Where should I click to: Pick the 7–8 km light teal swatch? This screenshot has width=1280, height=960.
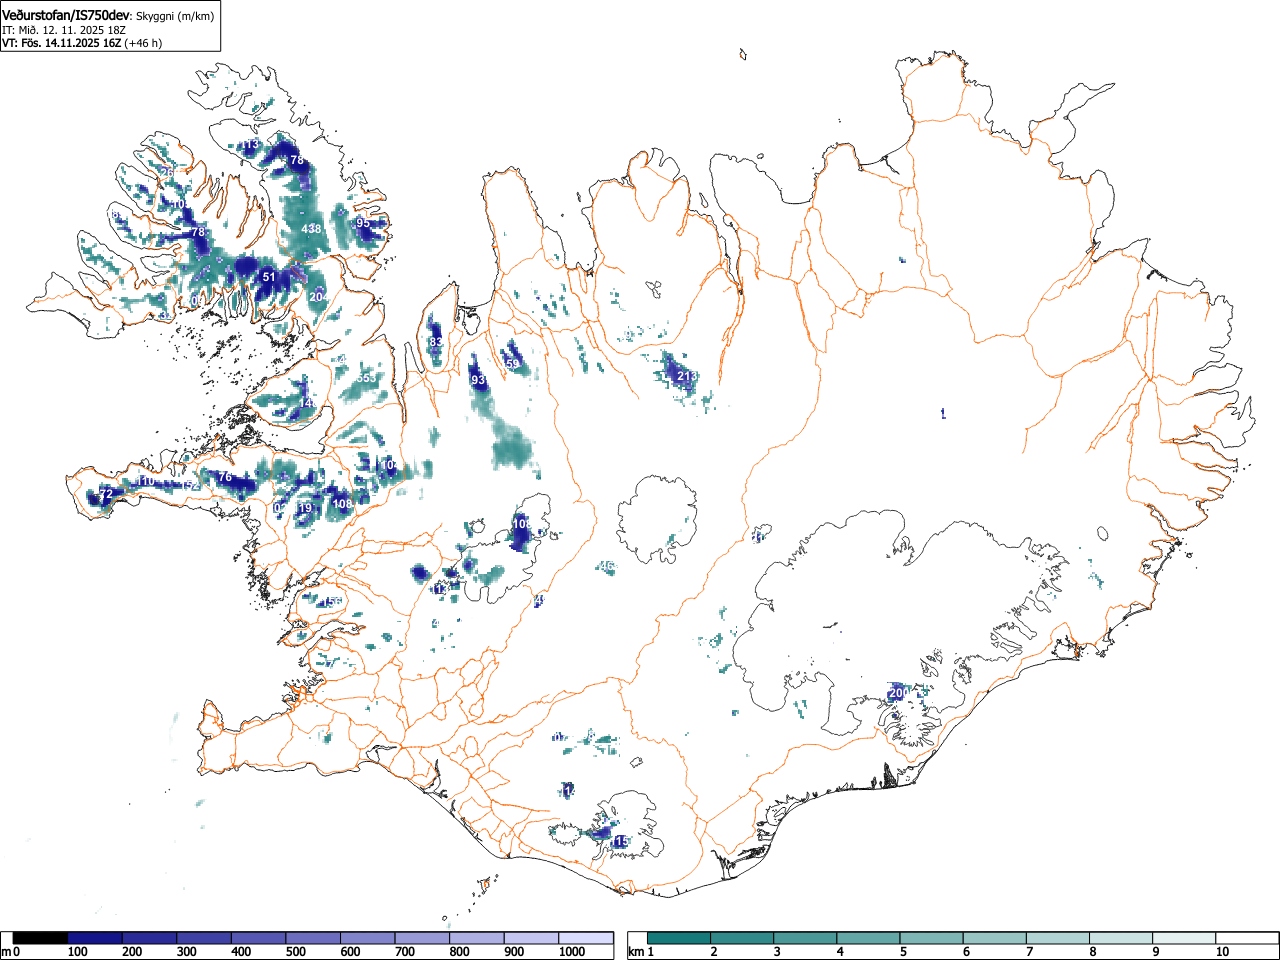[1058, 938]
